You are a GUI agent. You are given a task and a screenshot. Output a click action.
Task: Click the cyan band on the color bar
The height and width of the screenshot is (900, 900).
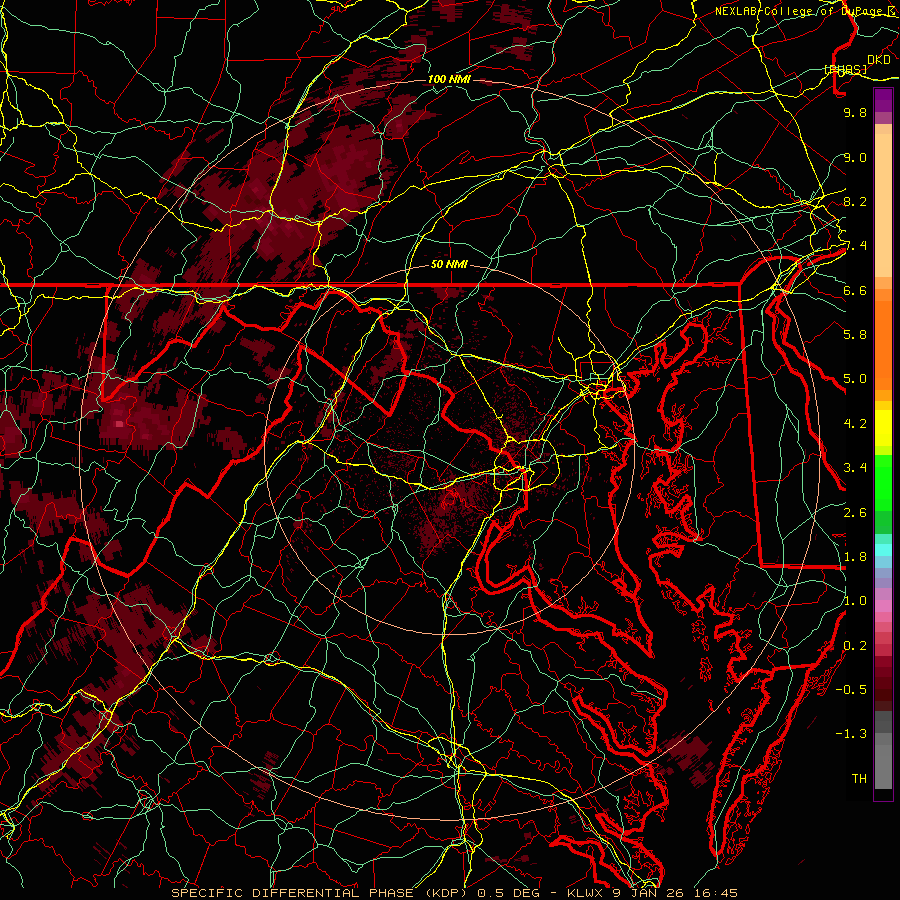[x=883, y=550]
